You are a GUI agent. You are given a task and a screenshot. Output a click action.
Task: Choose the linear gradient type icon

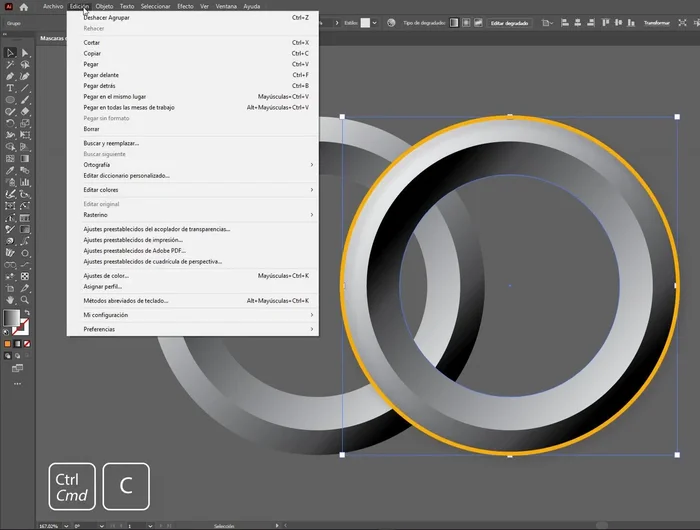point(453,22)
